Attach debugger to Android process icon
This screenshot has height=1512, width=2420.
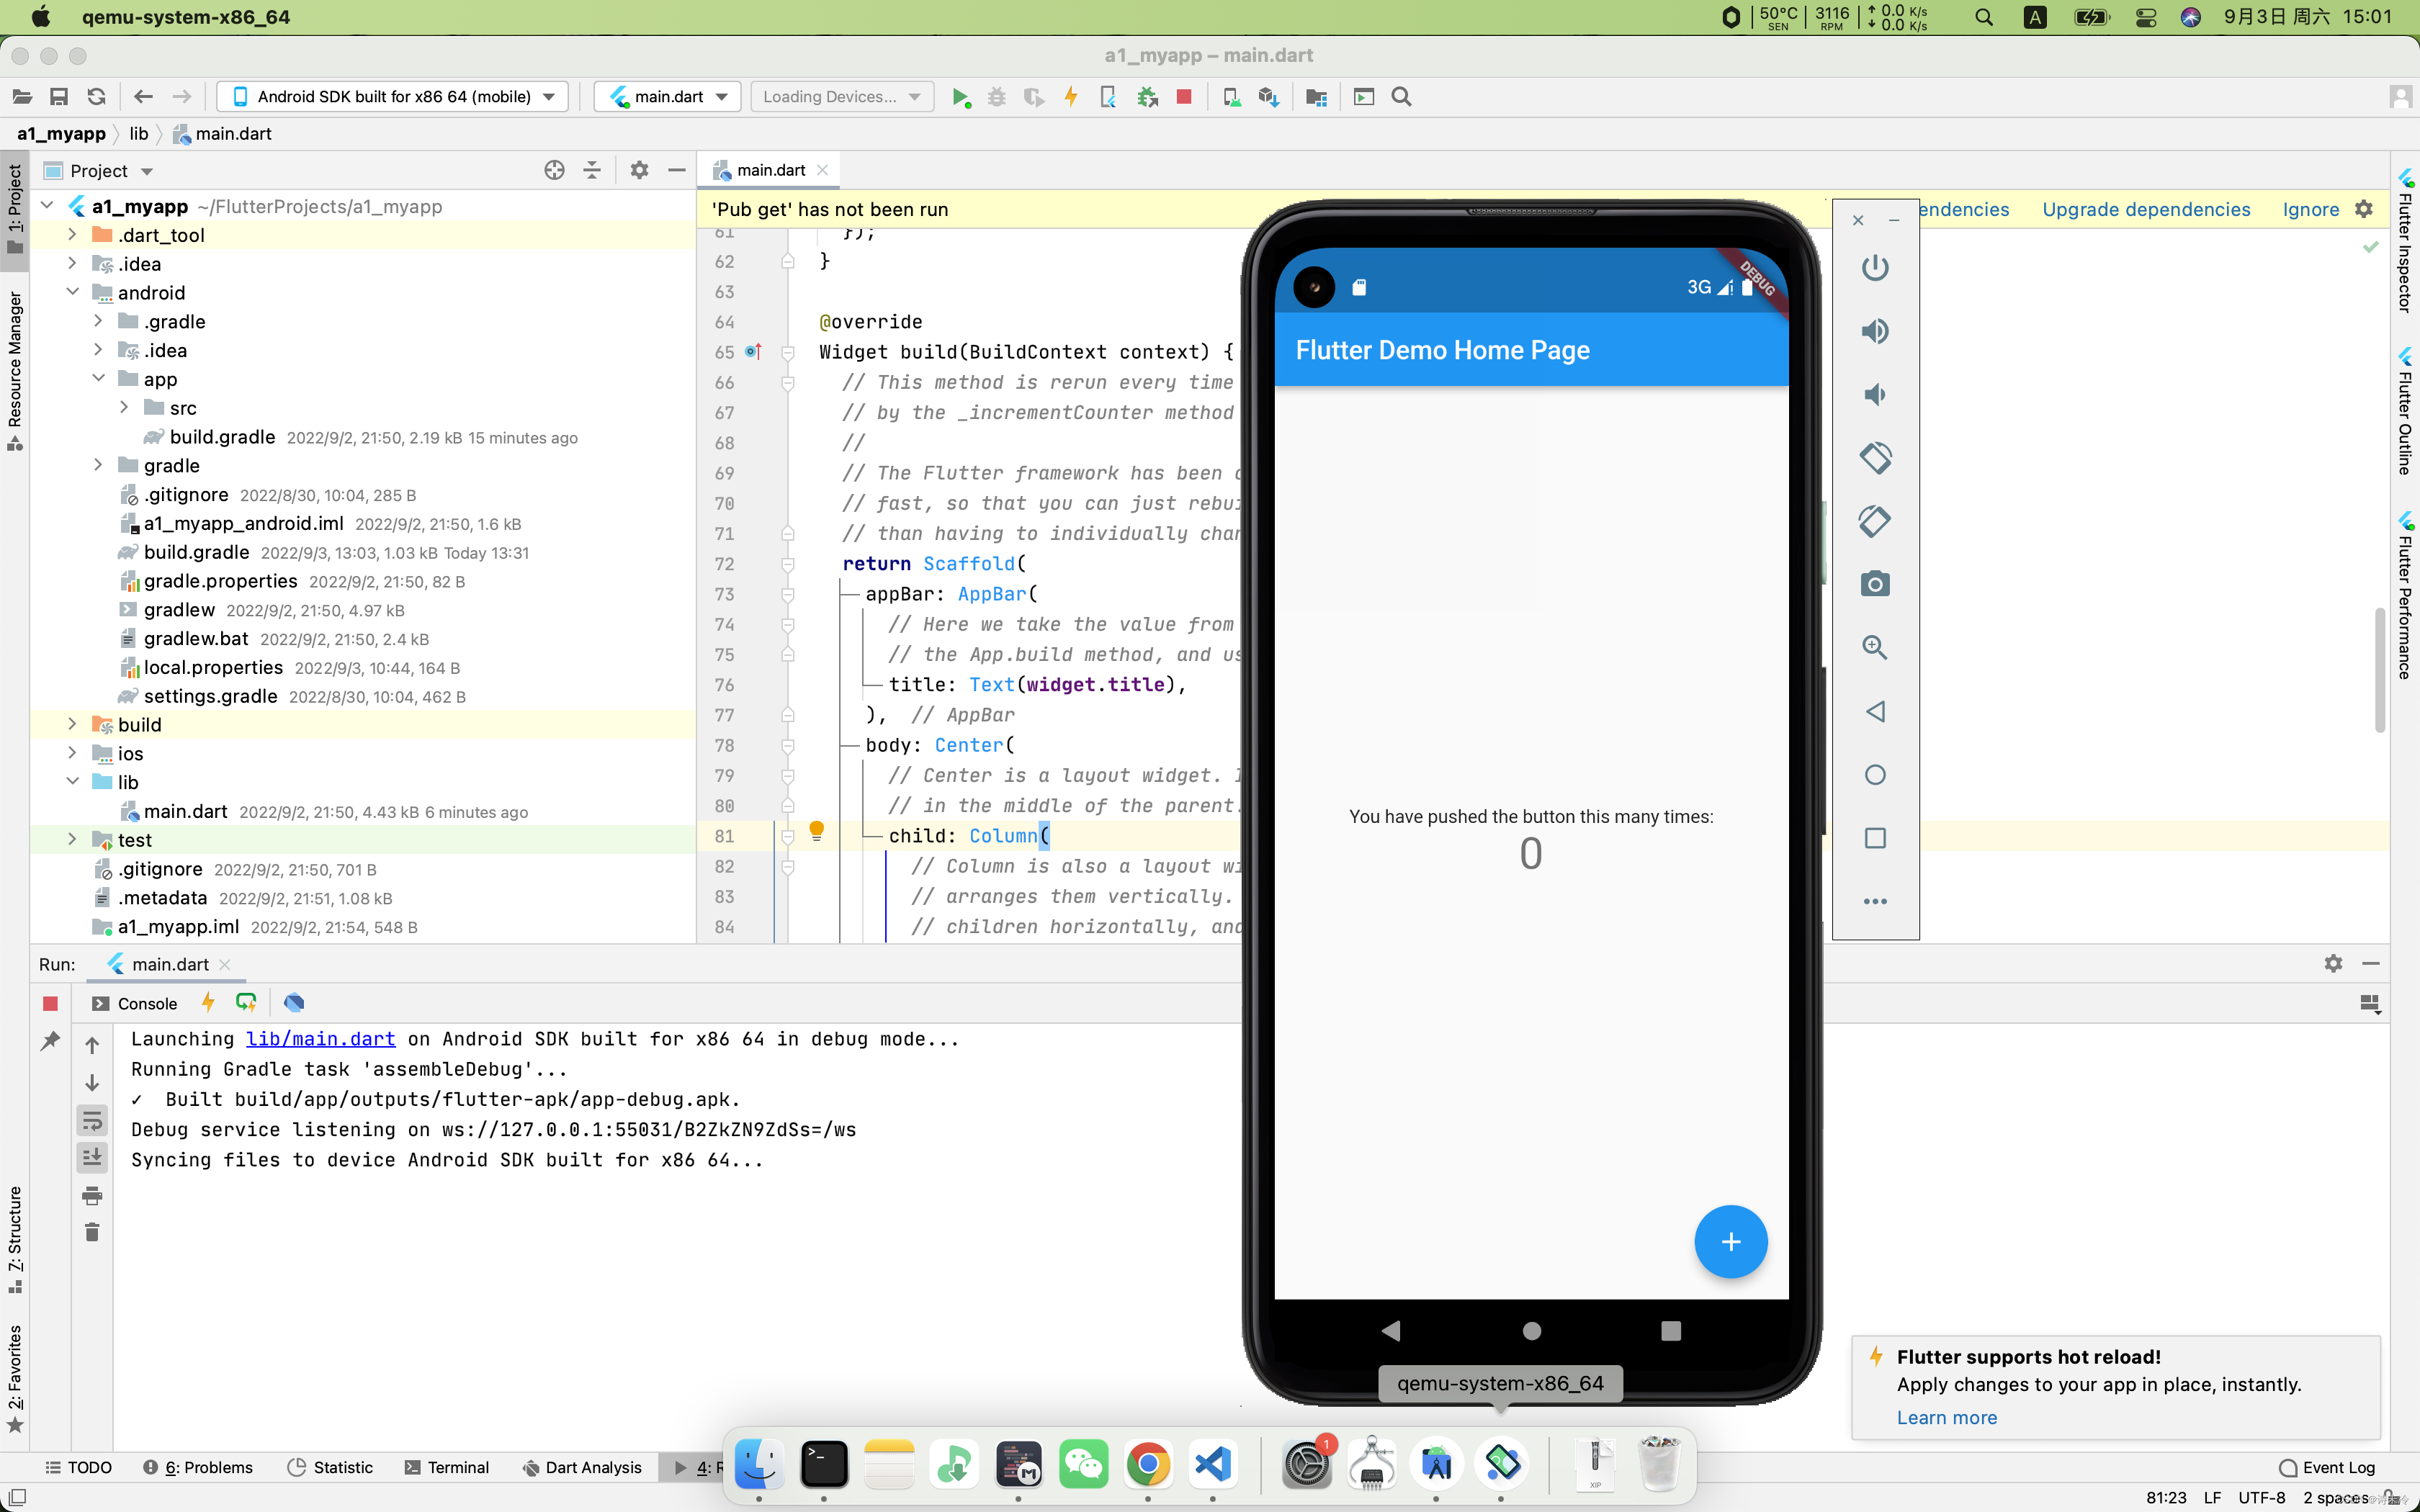(x=1147, y=97)
